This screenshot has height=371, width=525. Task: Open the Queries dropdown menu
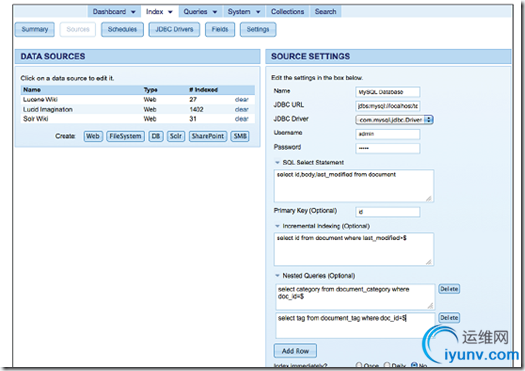pos(200,12)
